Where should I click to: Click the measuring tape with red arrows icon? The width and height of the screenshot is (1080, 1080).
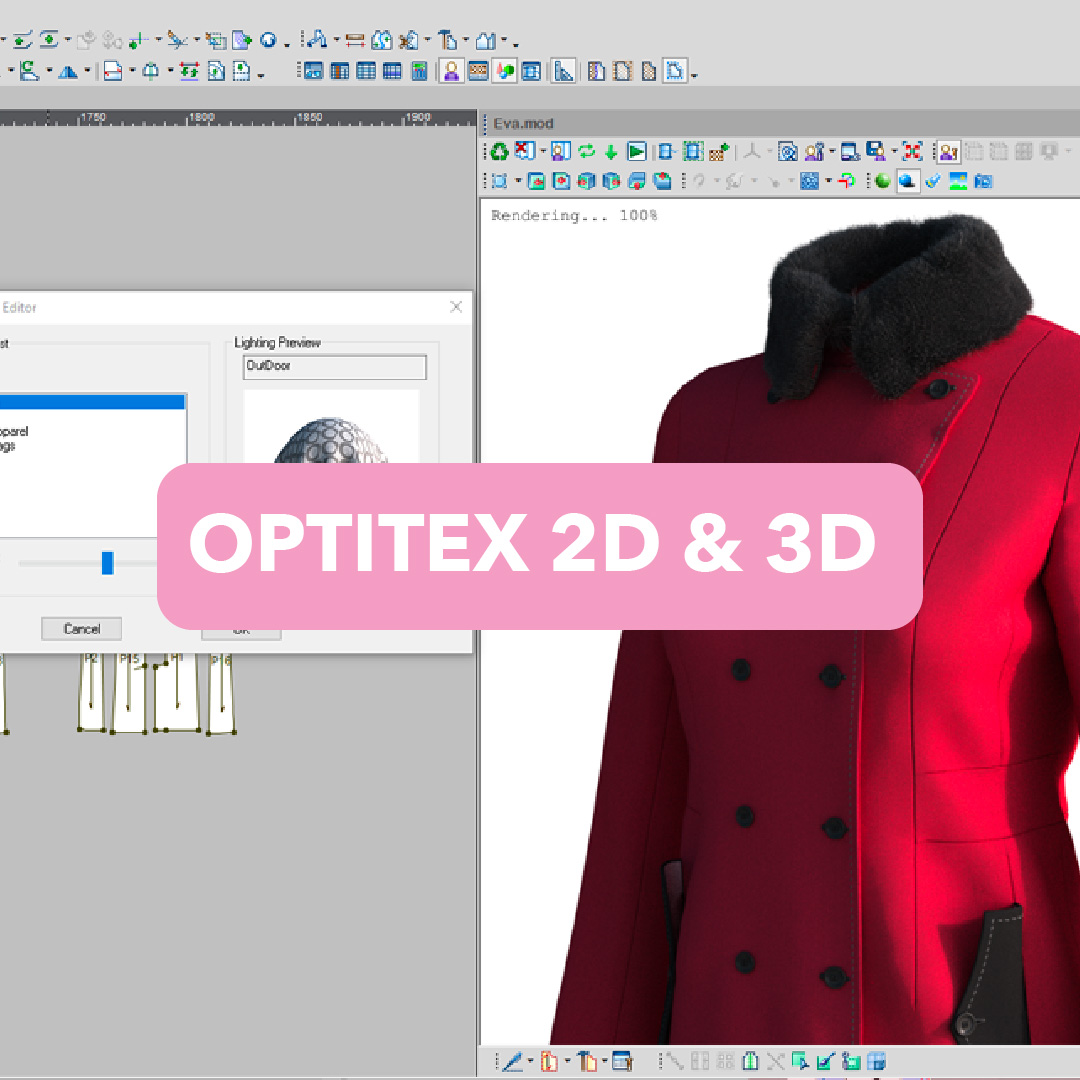point(355,41)
